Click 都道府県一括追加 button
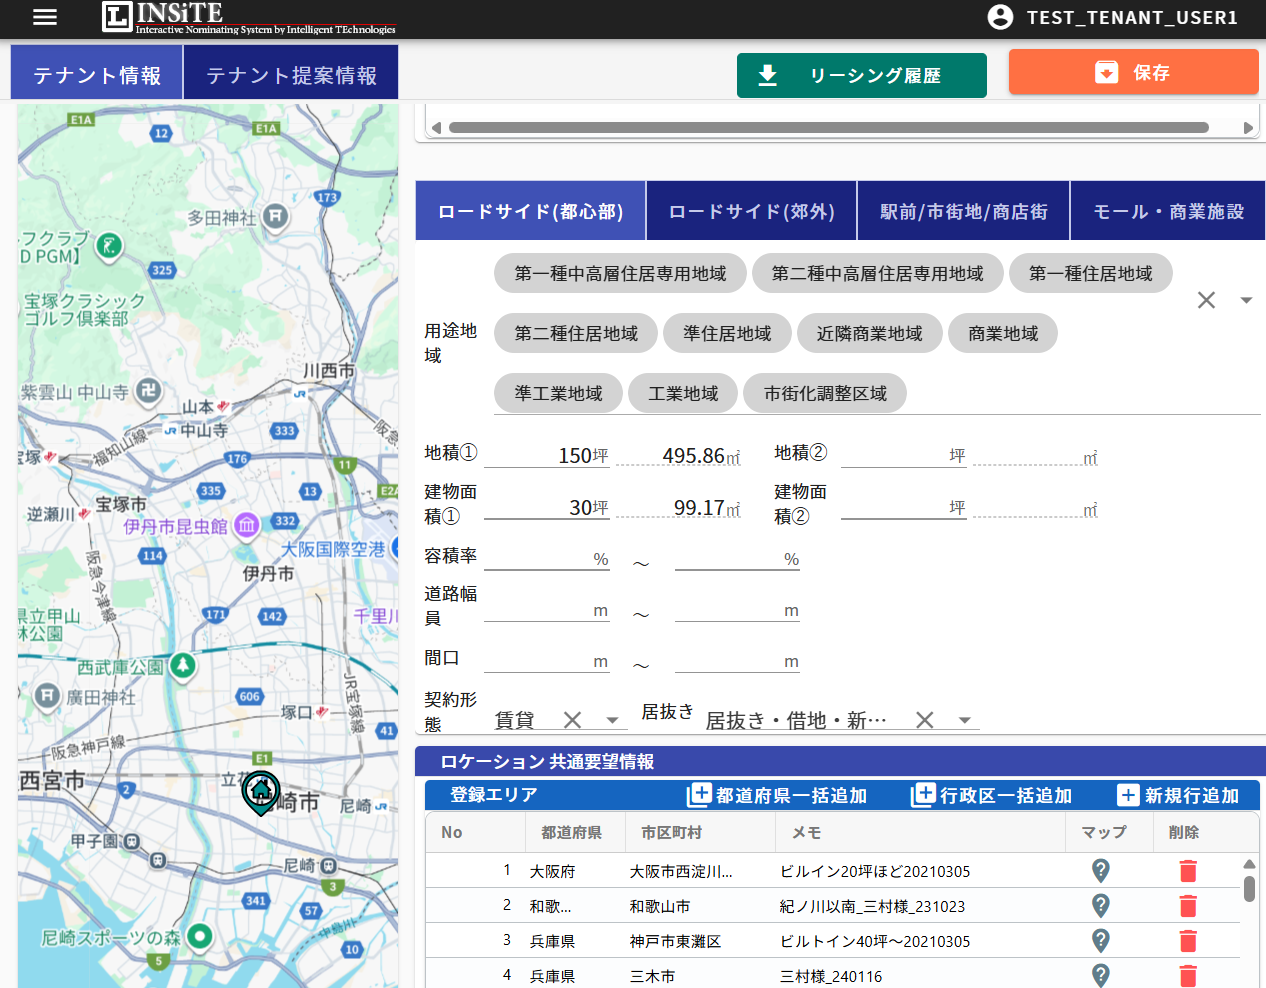This screenshot has height=988, width=1266. [x=777, y=796]
